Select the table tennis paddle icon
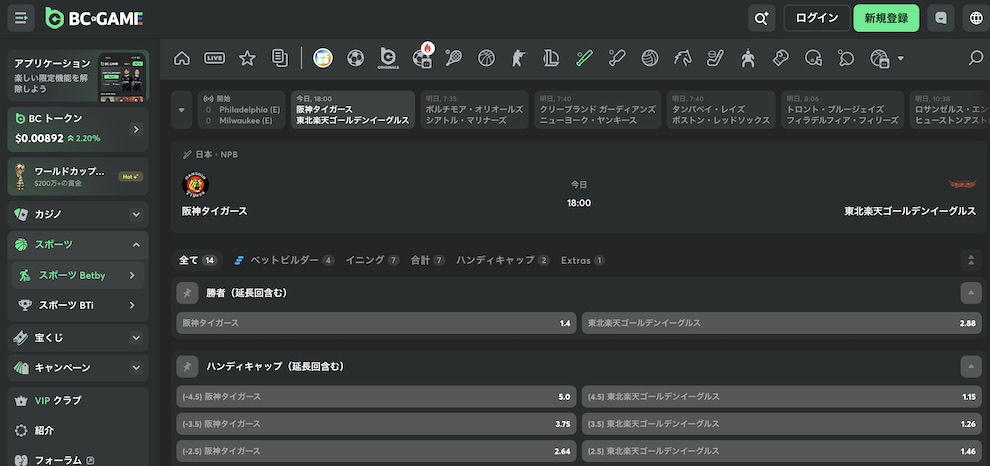 pos(846,58)
